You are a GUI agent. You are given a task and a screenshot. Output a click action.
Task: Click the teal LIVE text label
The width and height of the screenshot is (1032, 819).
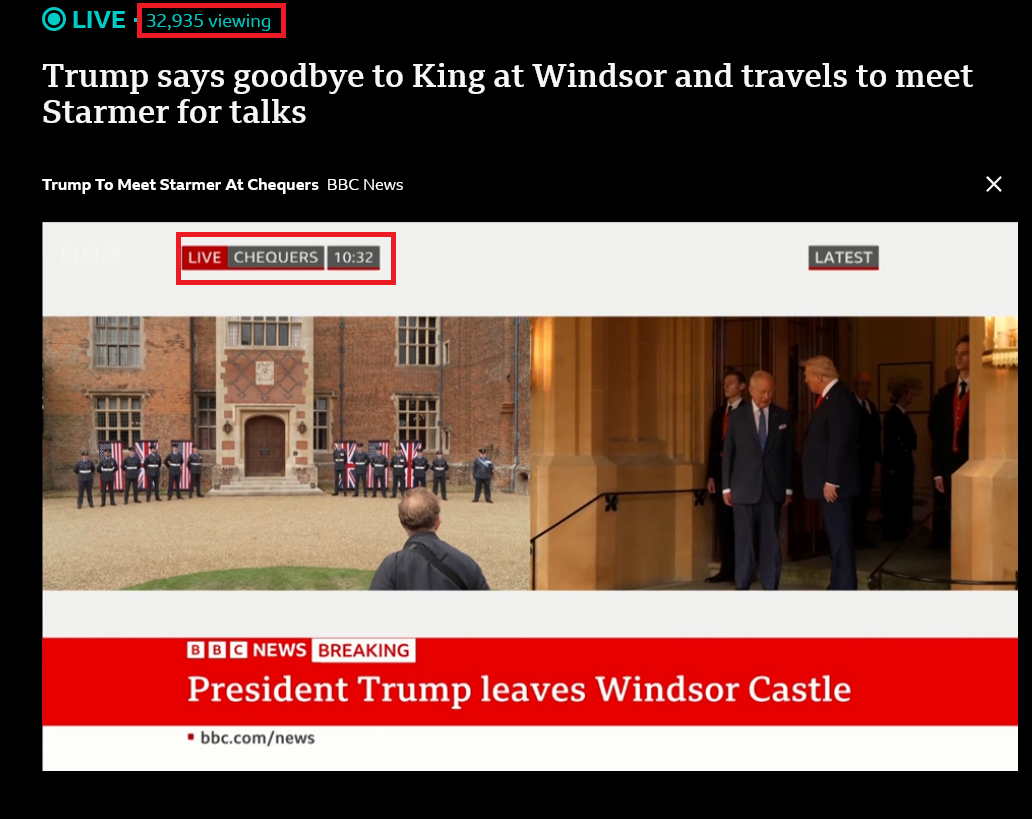point(99,20)
